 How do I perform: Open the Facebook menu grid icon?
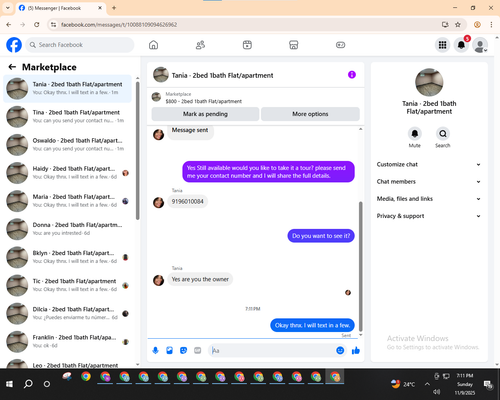point(442,45)
